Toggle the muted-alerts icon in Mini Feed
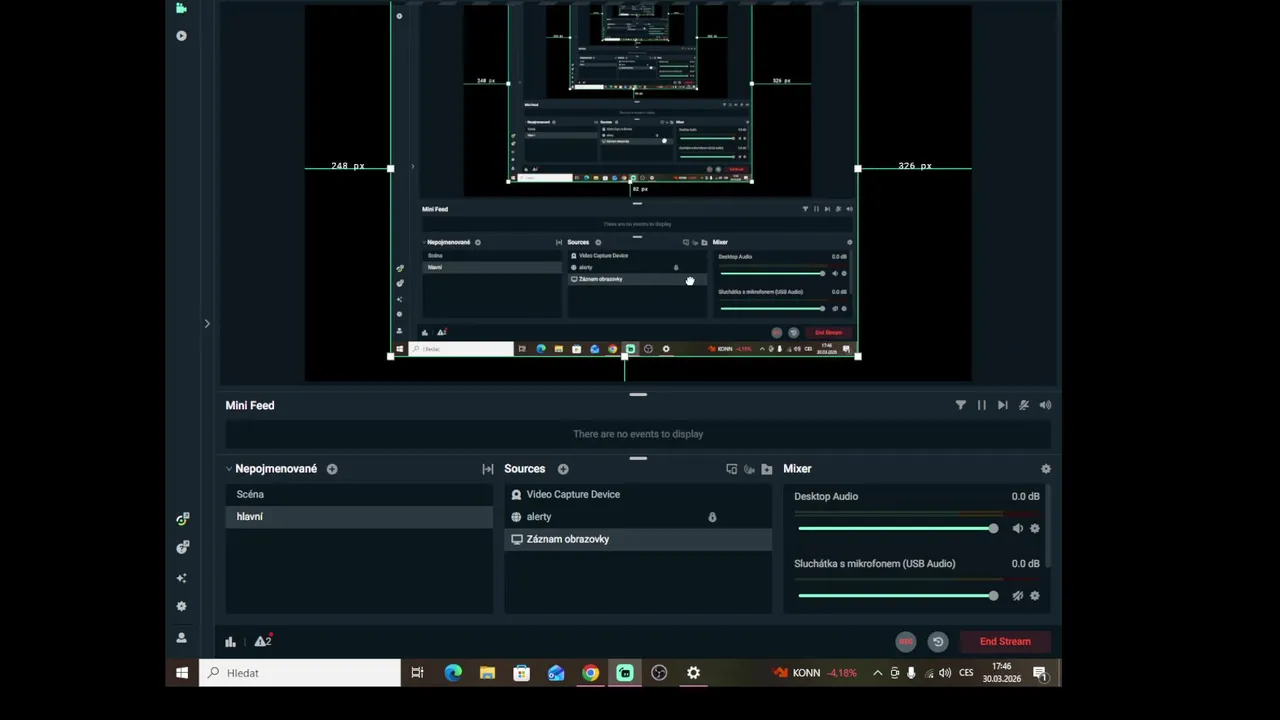1280x720 pixels. point(1024,405)
